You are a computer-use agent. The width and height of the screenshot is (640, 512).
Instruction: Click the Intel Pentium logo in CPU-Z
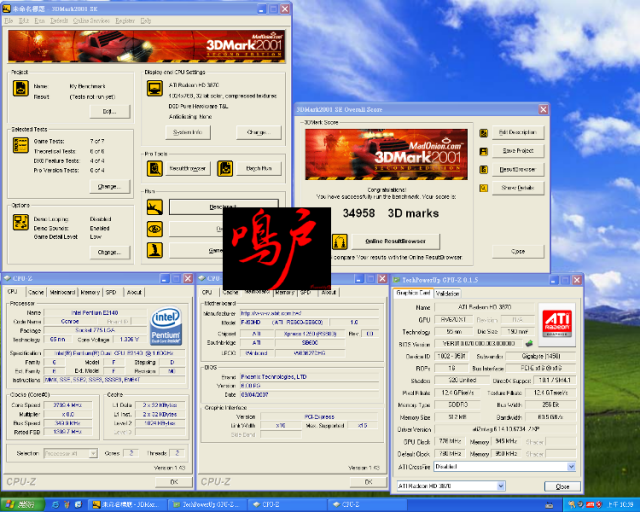[166, 326]
